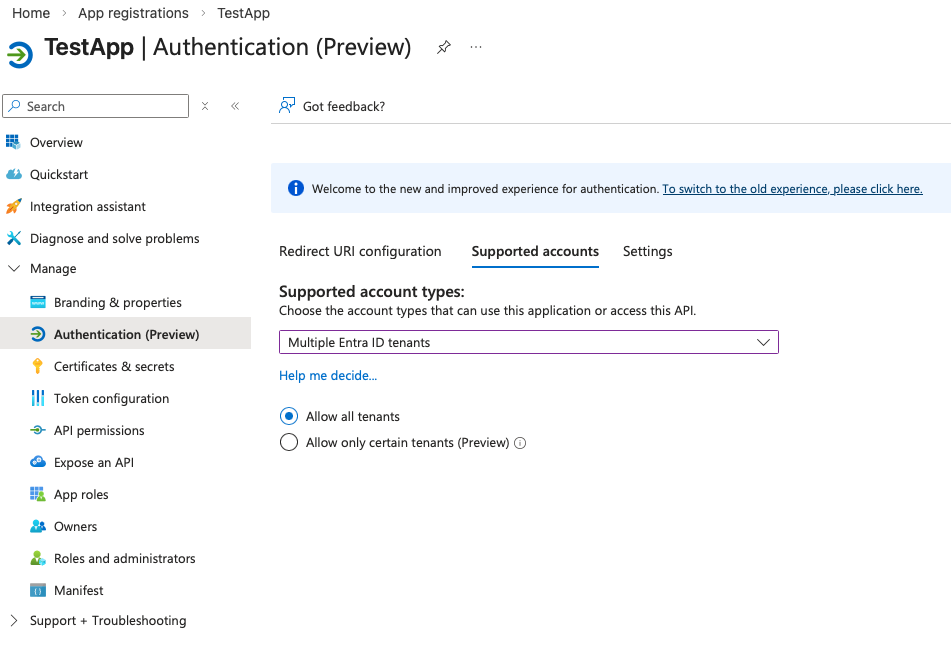Expand Support + Troubleshooting section
951x651 pixels.
[x=14, y=621]
